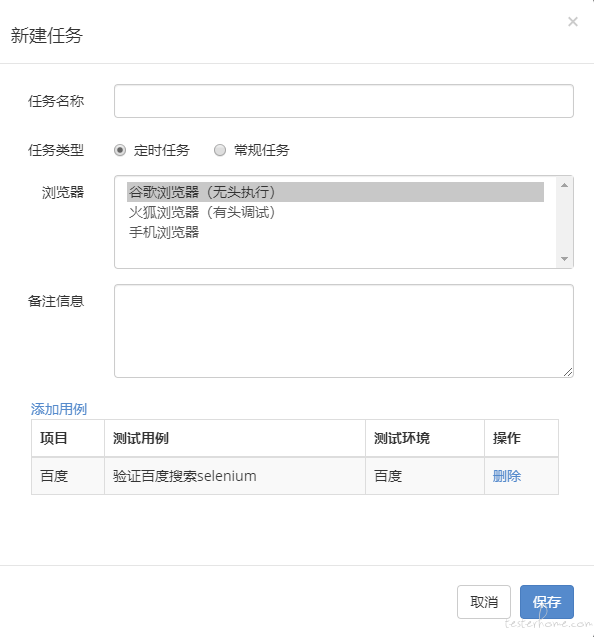Close the 新建任务 dialog with X icon

[573, 22]
